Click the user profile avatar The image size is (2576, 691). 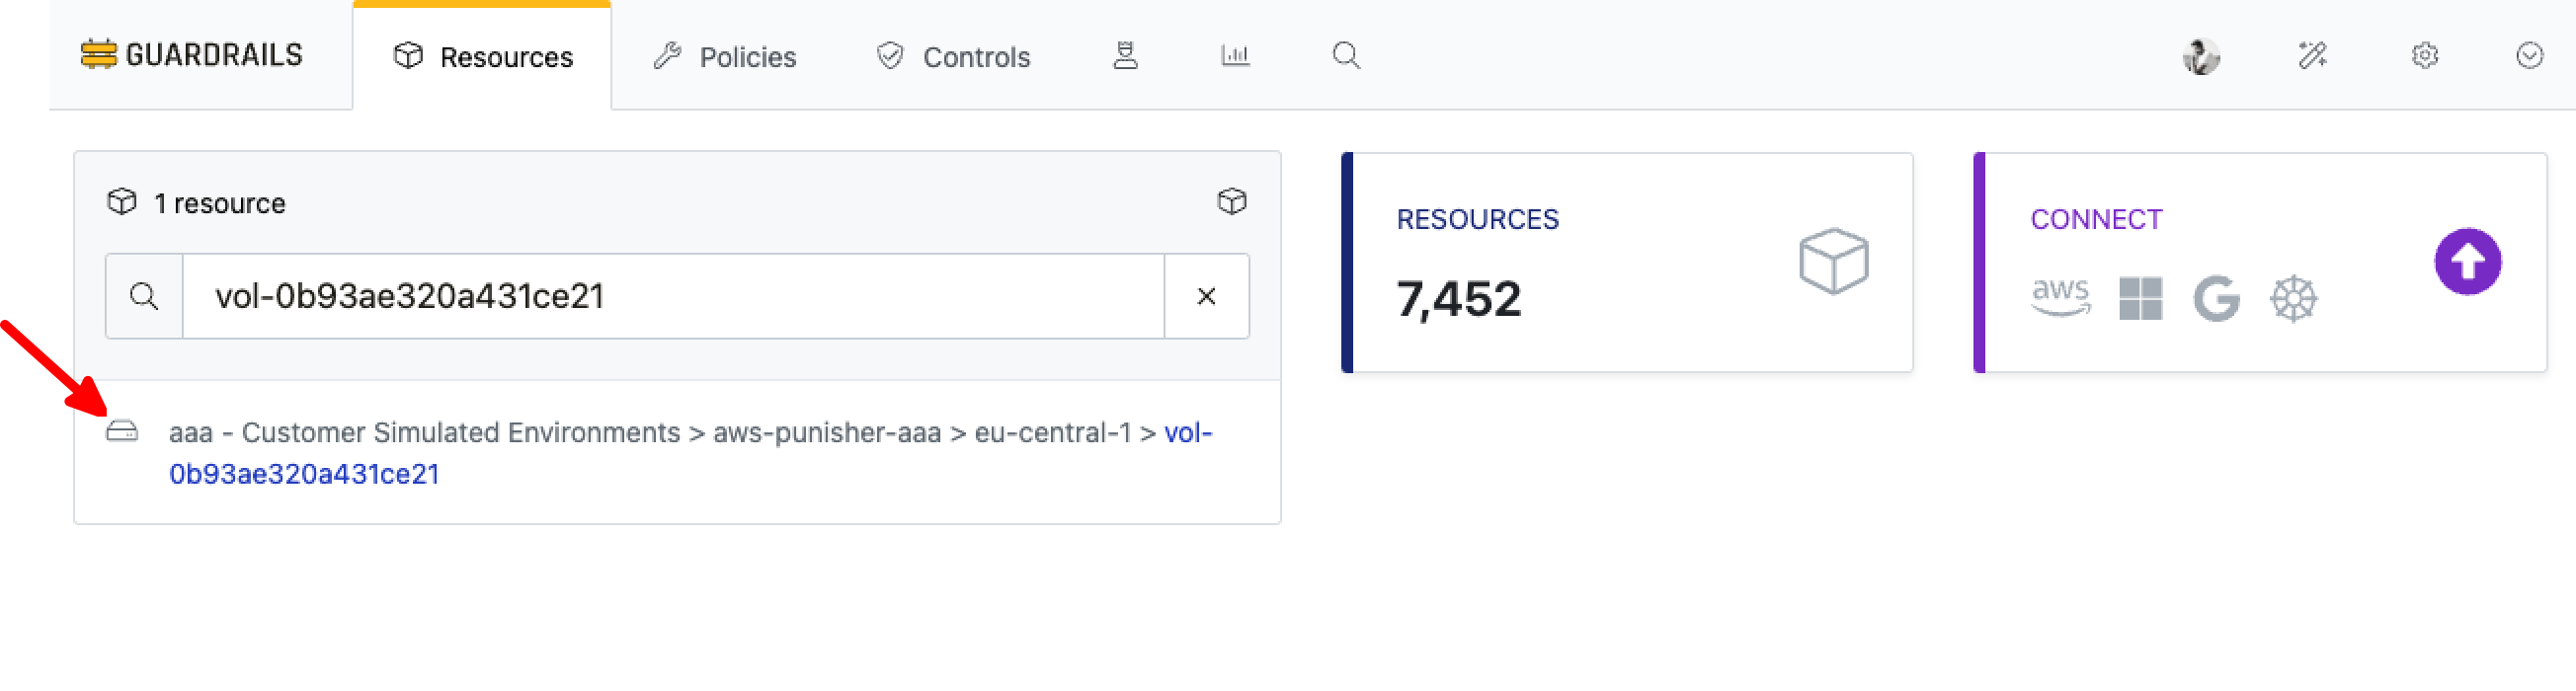pyautogui.click(x=2200, y=56)
